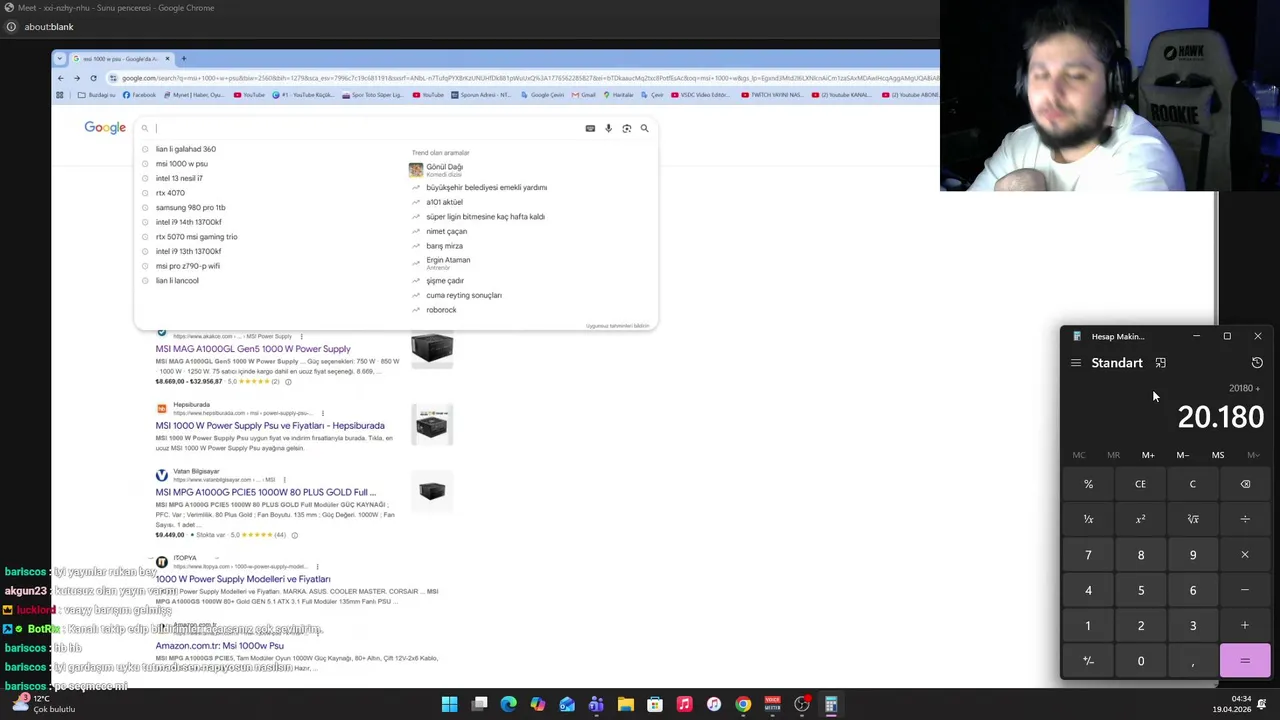Open the M memory list dropdown

(x=1253, y=455)
